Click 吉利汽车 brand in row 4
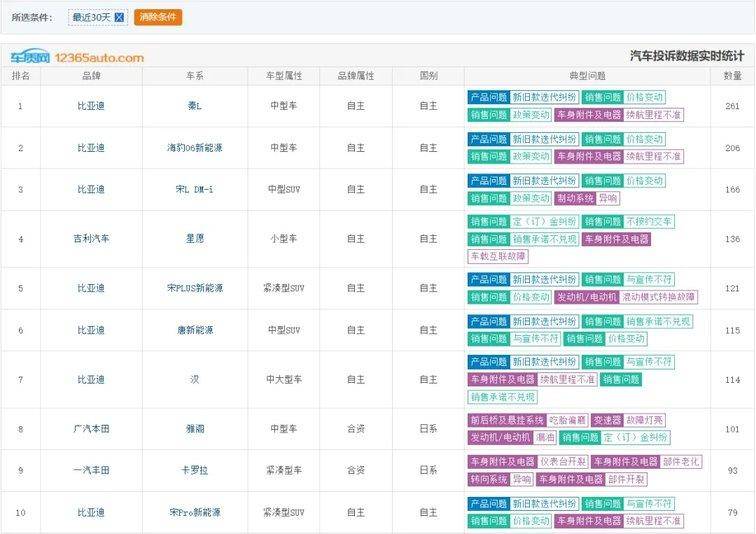The width and height of the screenshot is (756, 534). point(91,239)
